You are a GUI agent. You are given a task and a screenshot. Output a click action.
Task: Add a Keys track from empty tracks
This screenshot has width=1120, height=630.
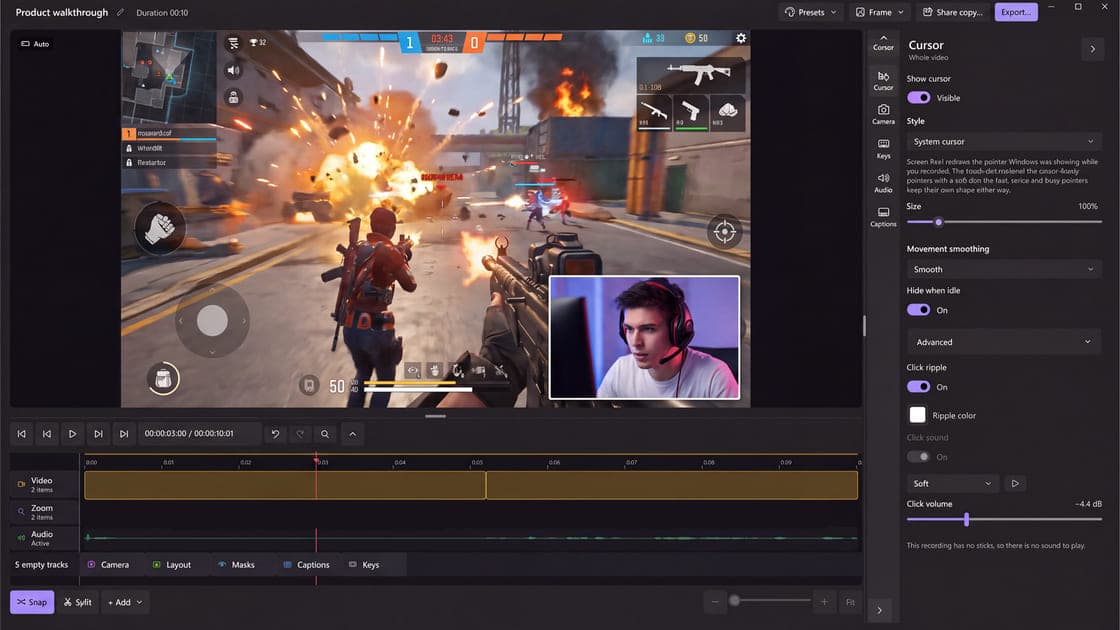pos(364,564)
